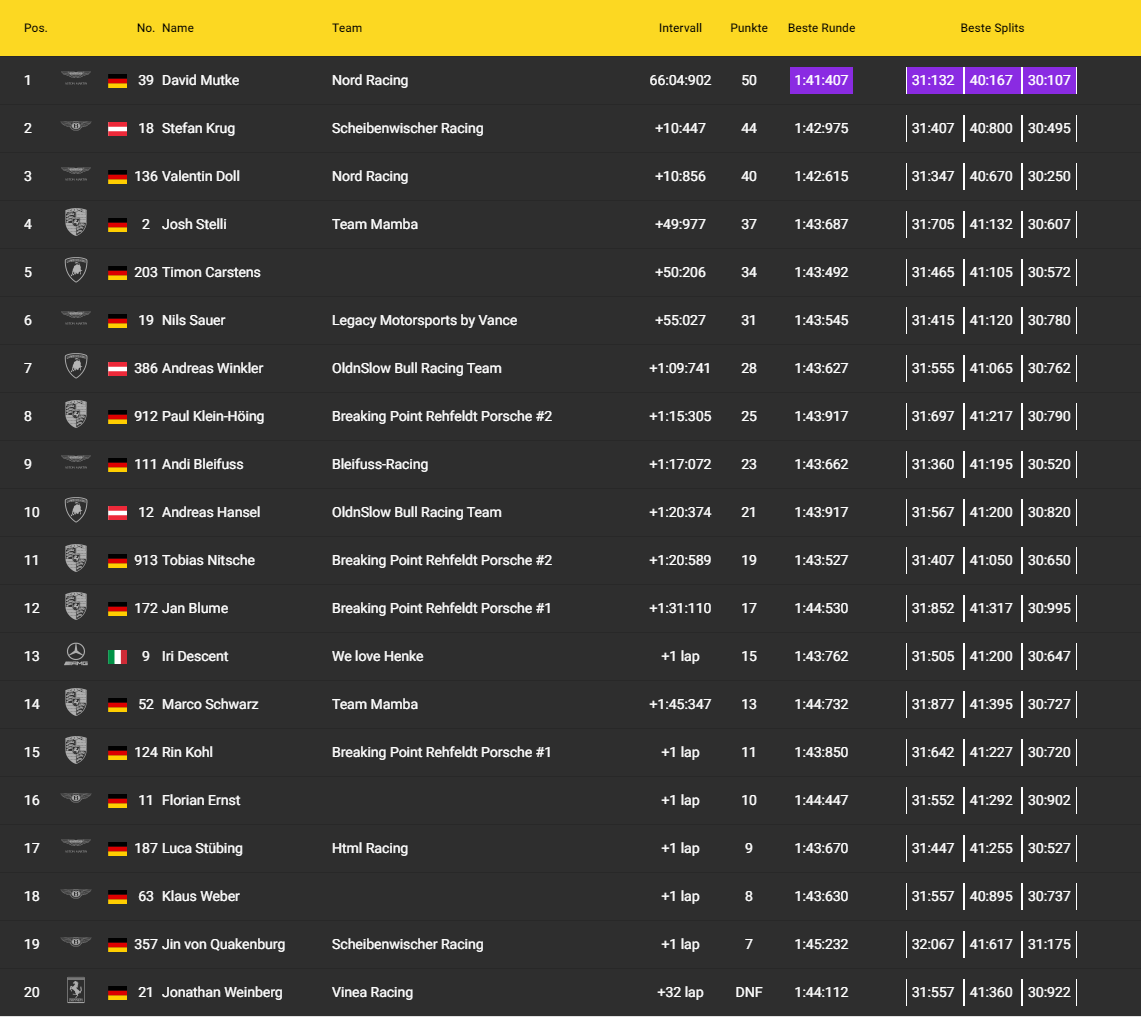Click the Bentley wings logo beside Stefan Krug

click(75, 128)
